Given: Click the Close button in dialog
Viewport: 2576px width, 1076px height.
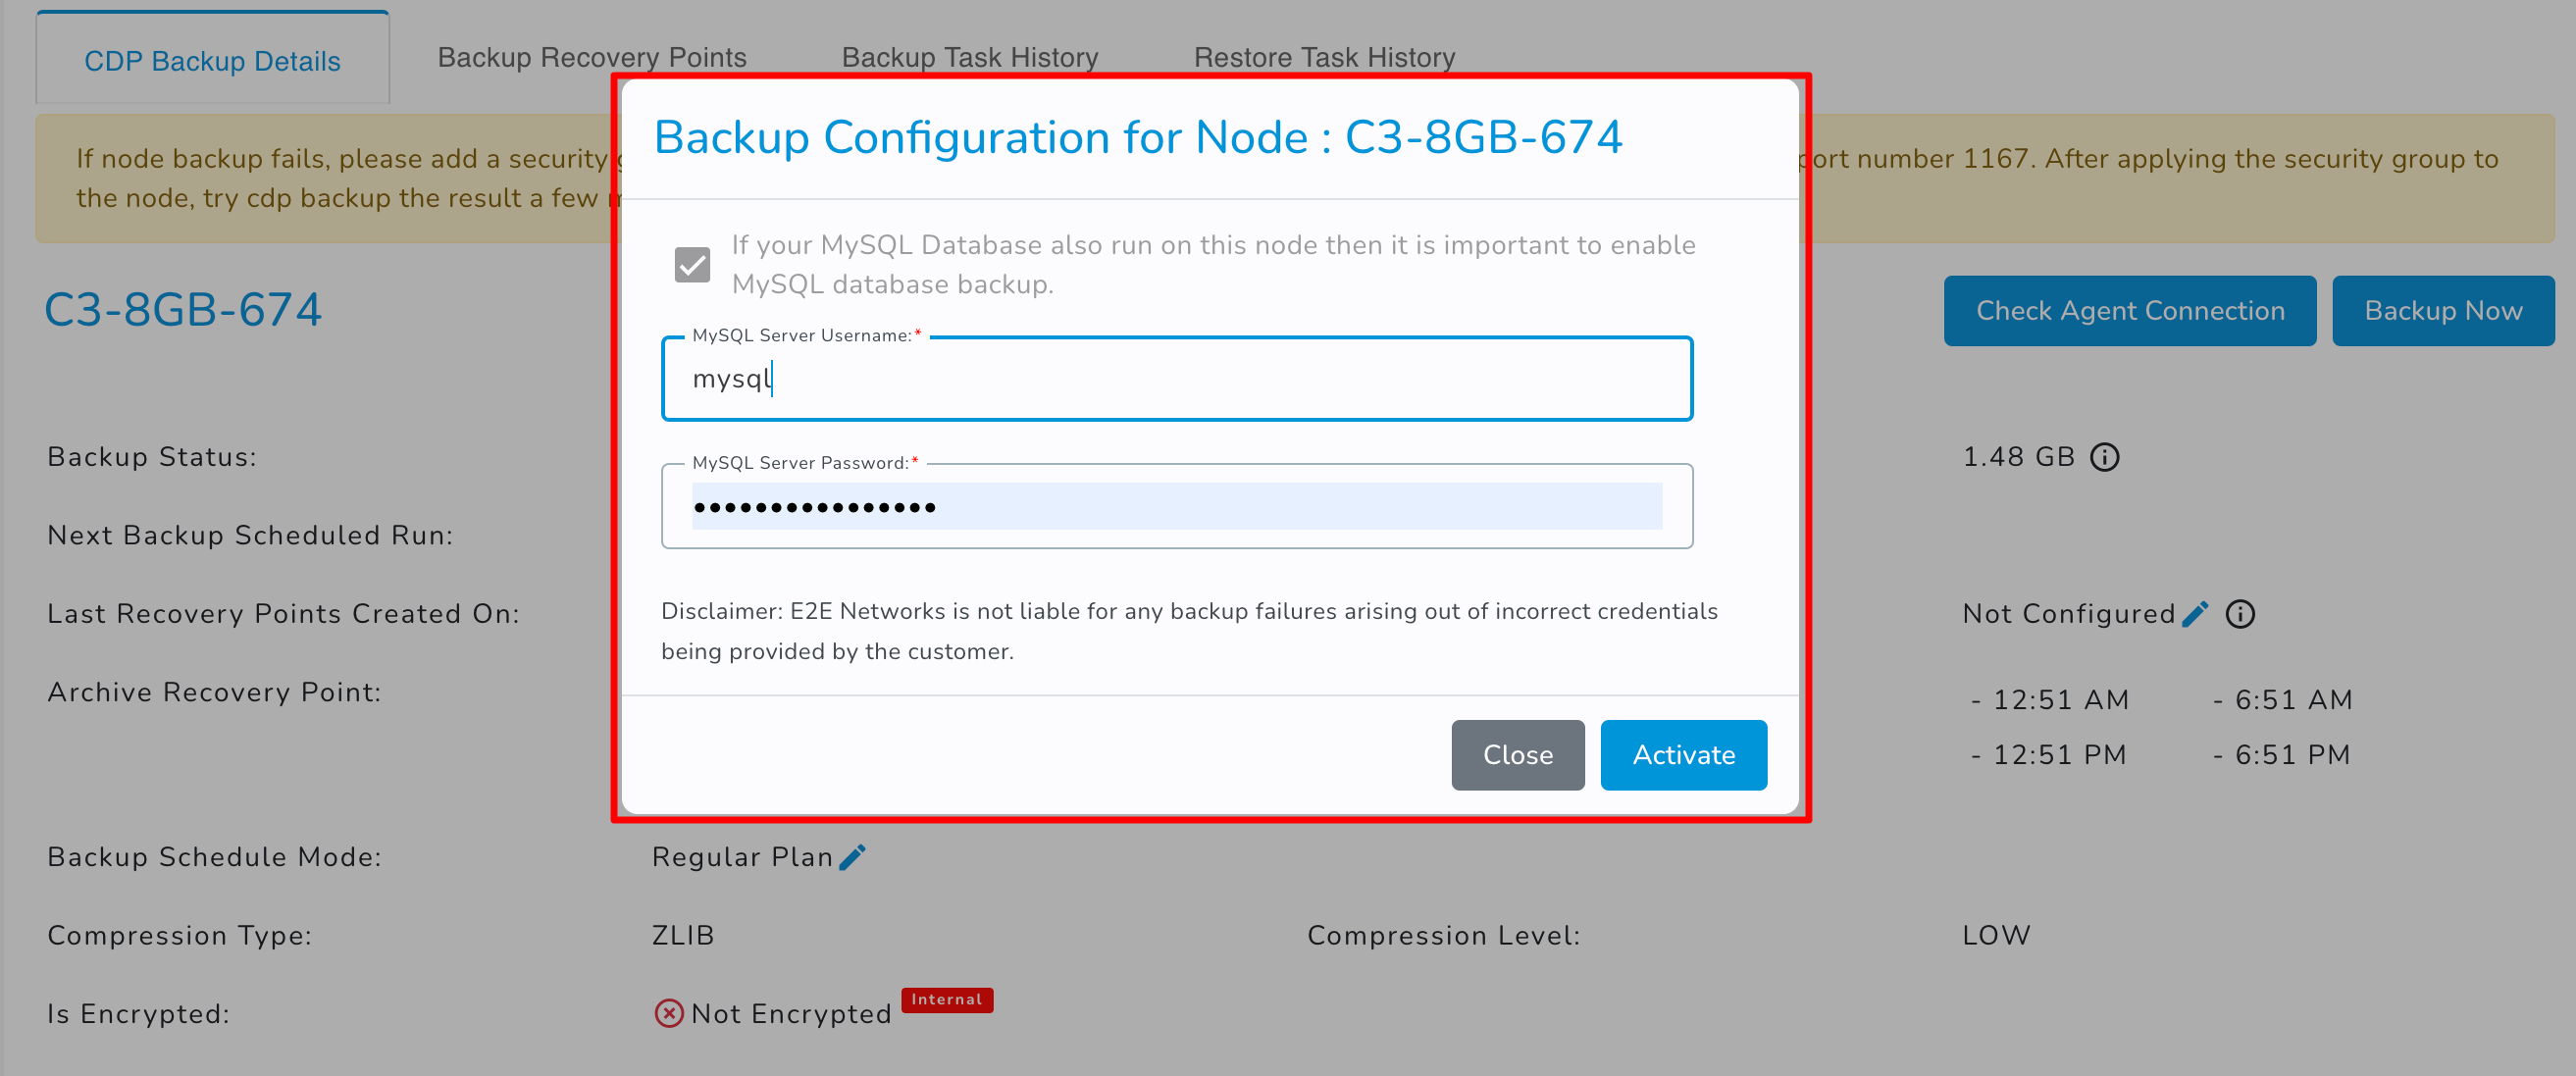Looking at the screenshot, I should tap(1517, 755).
